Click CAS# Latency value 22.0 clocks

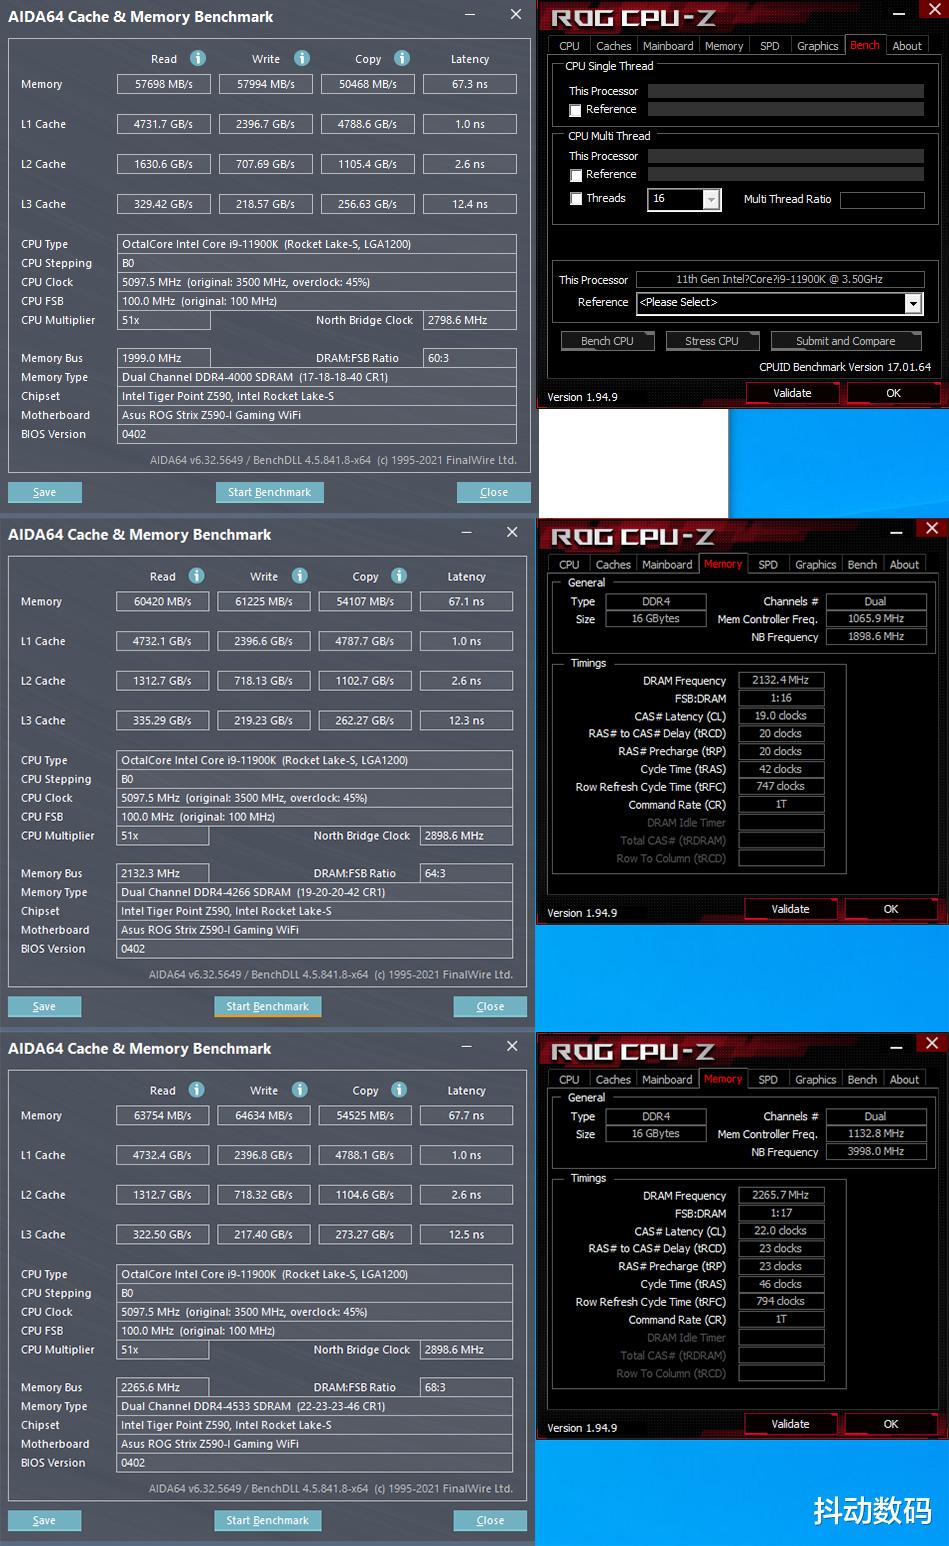[781, 1231]
